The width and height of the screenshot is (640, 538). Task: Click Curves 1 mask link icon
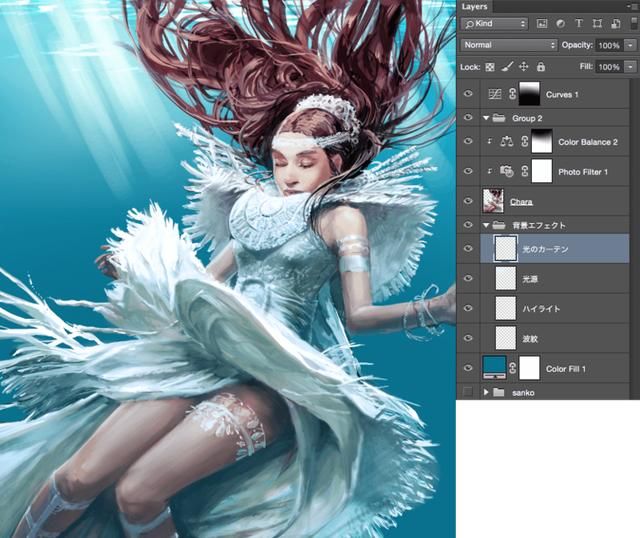click(x=513, y=94)
